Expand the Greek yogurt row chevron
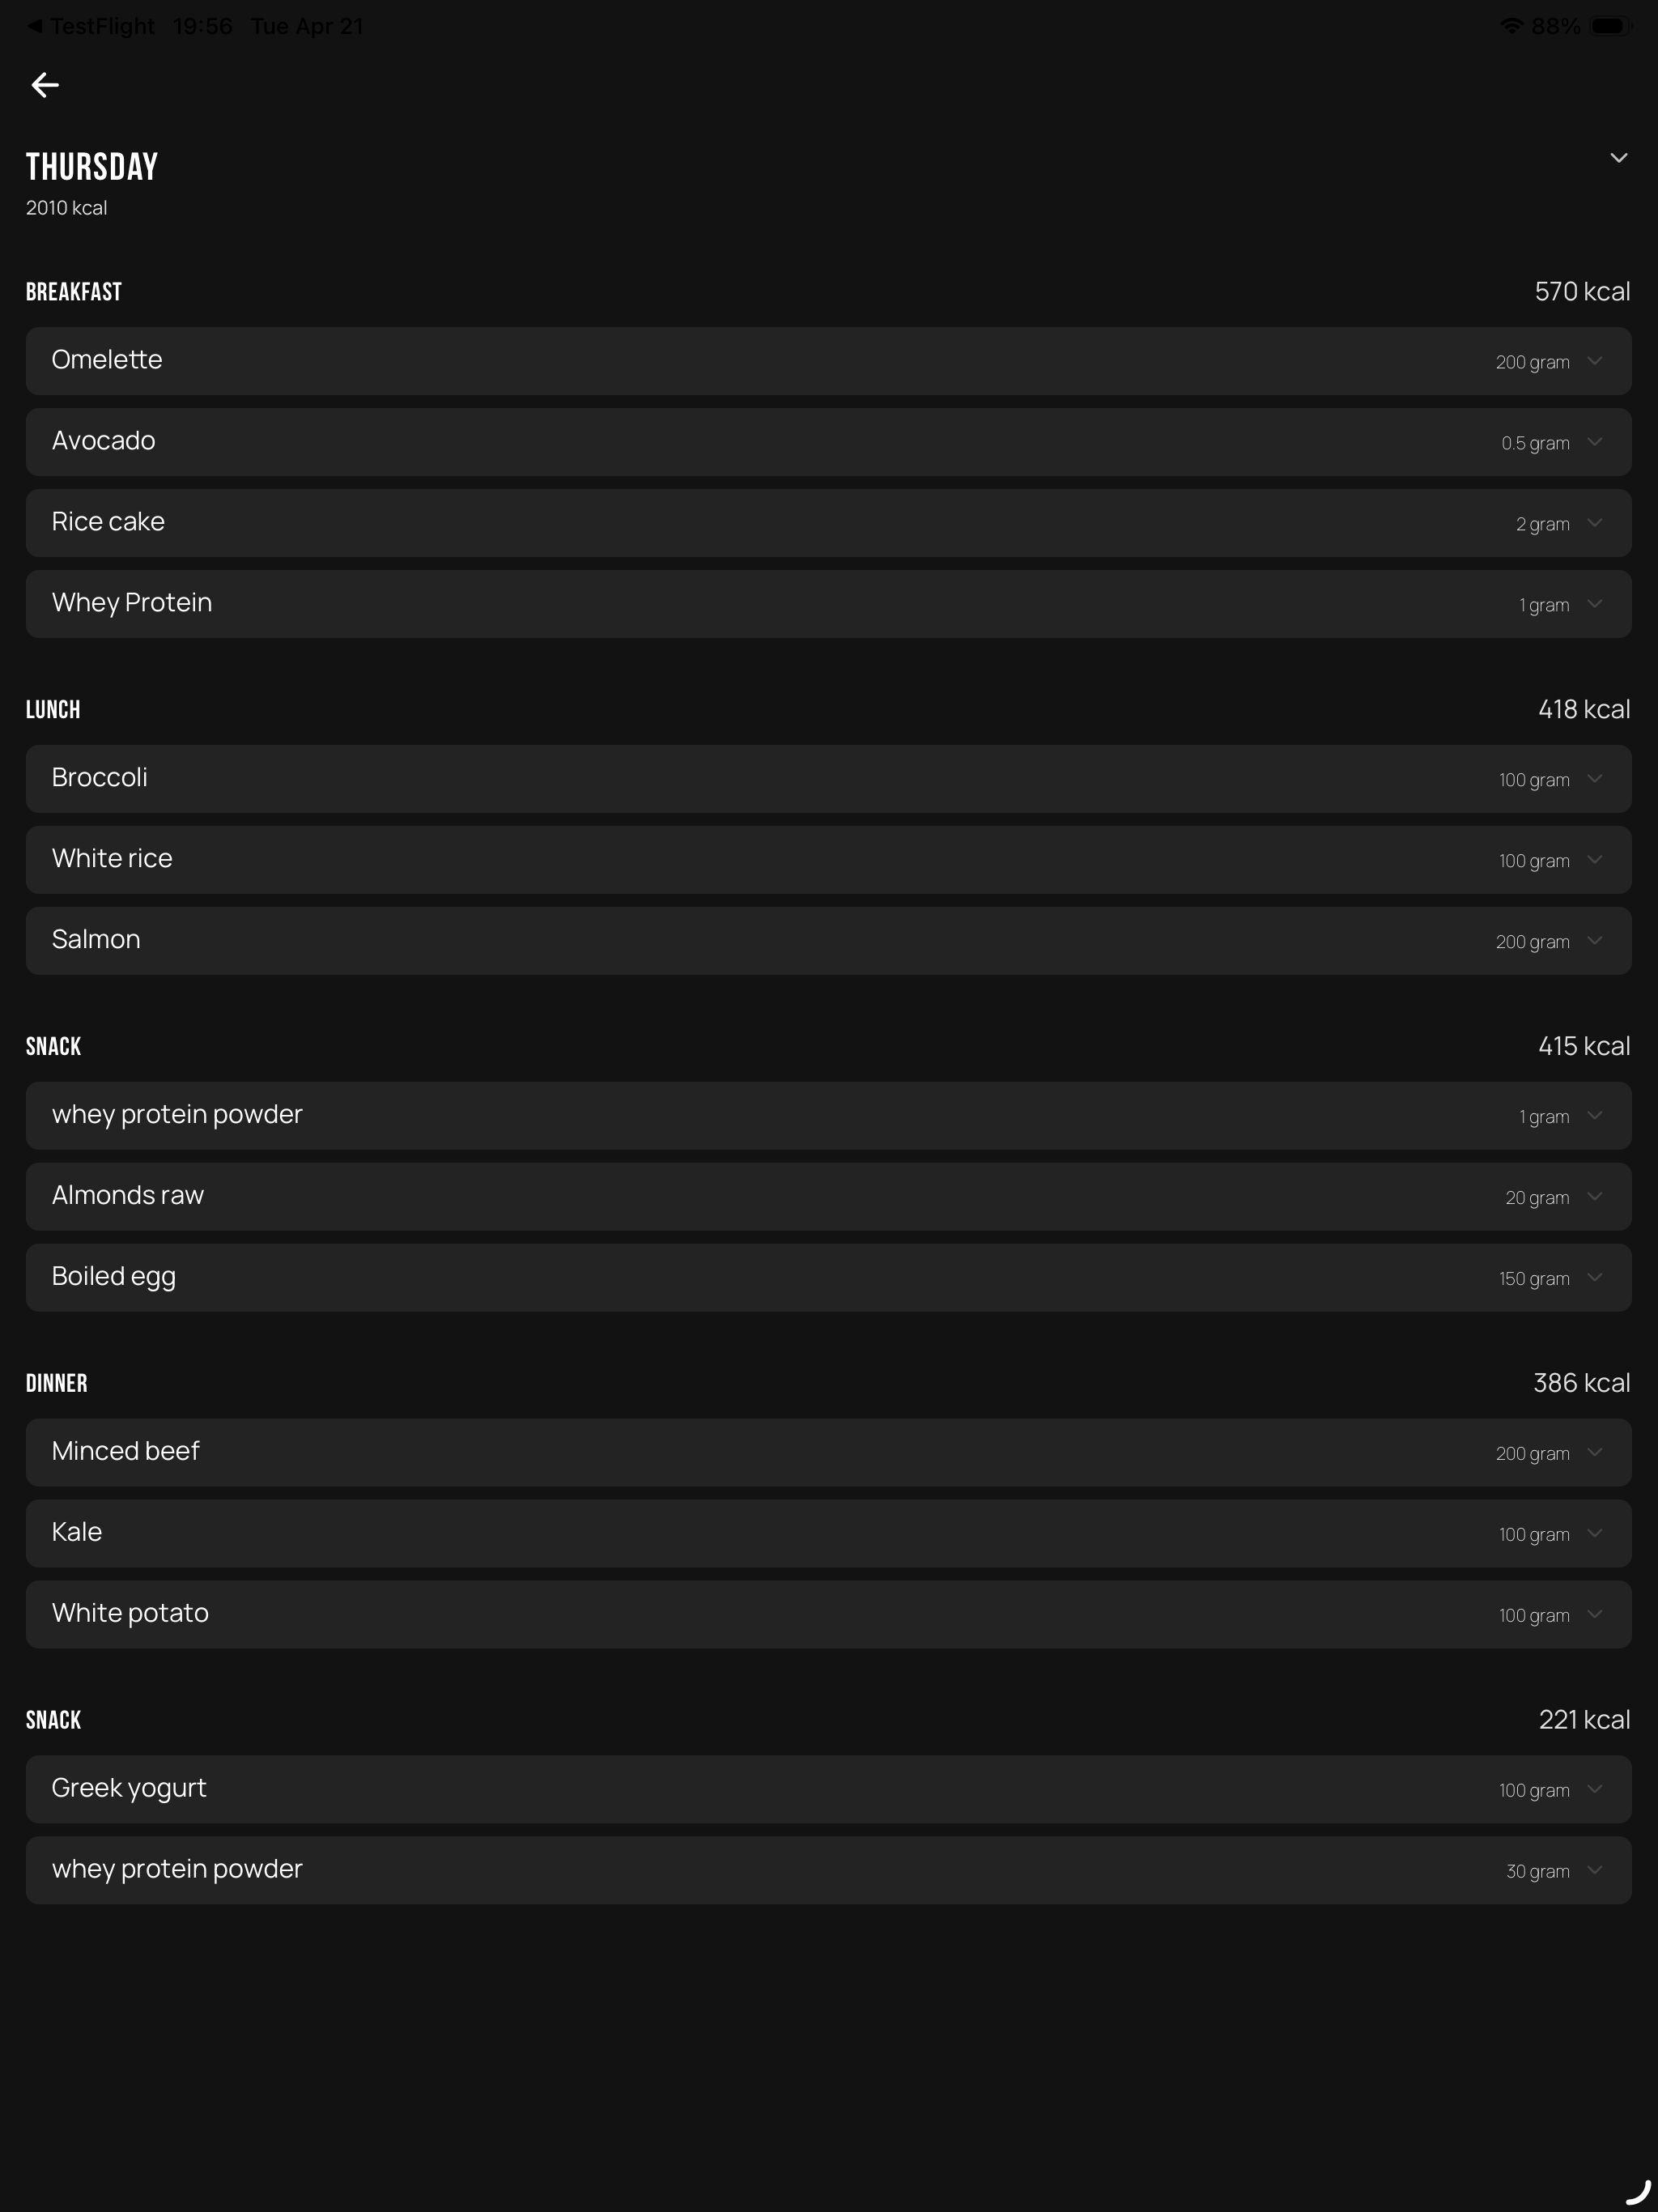The width and height of the screenshot is (1658, 2212). pos(1594,1790)
